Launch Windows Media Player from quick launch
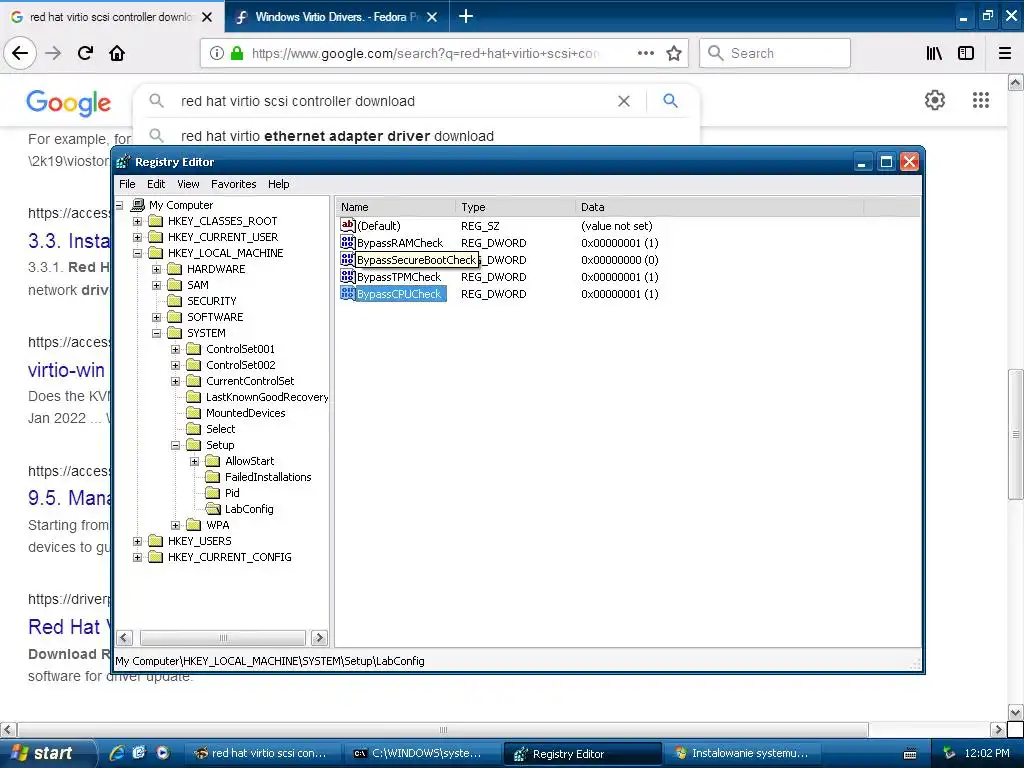The height and width of the screenshot is (768, 1024). tap(162, 753)
